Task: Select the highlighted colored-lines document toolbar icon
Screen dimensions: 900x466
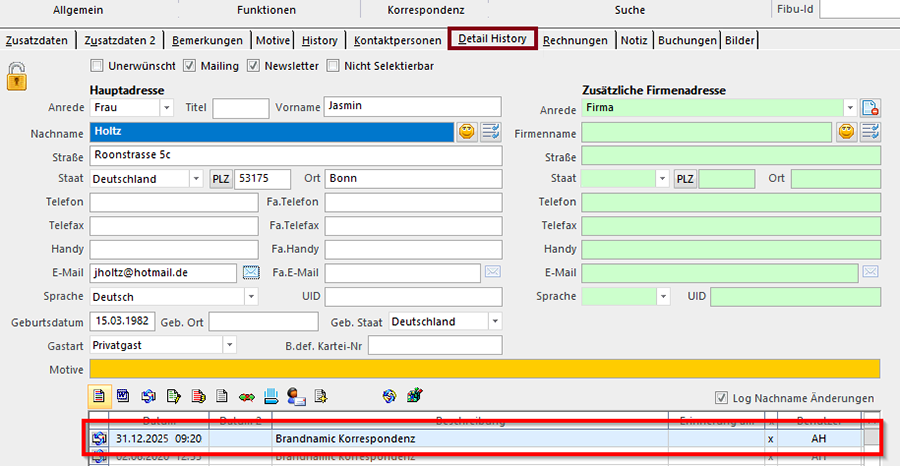Action: click(x=99, y=395)
